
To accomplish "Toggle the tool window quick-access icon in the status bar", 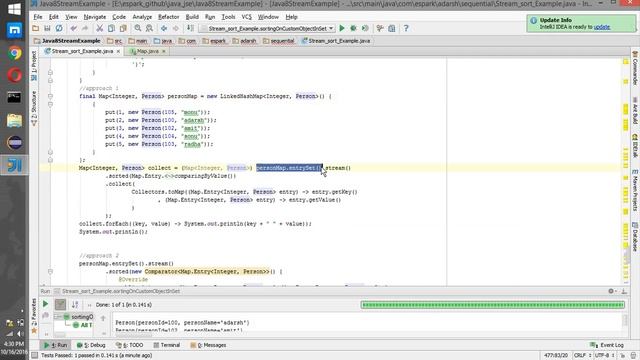I will tap(35, 356).
